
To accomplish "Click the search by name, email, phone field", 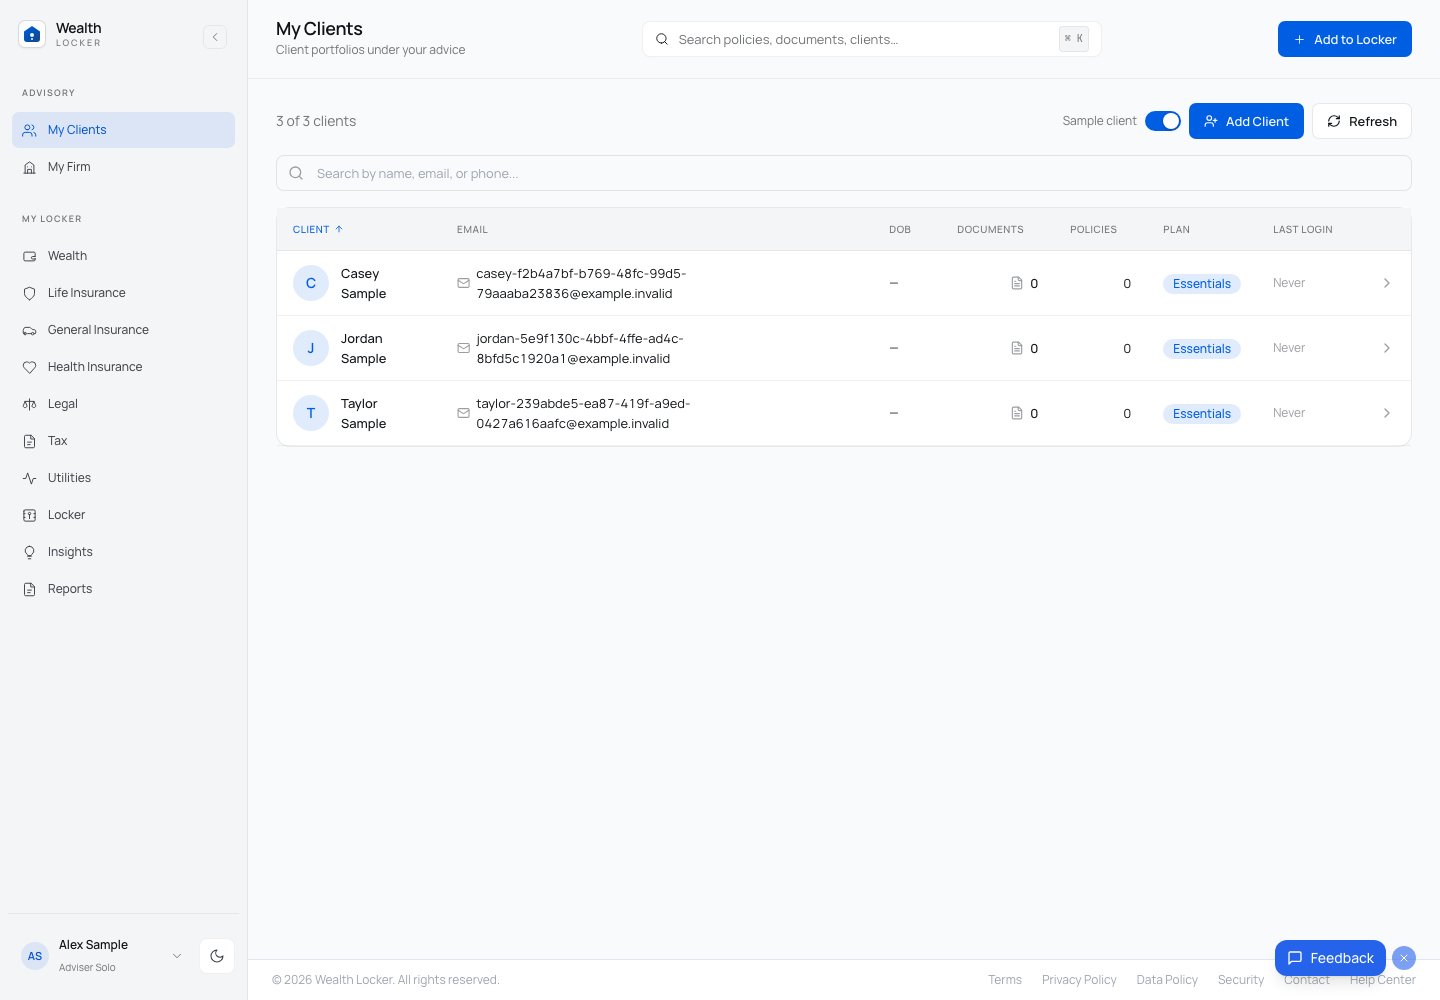I will 844,173.
